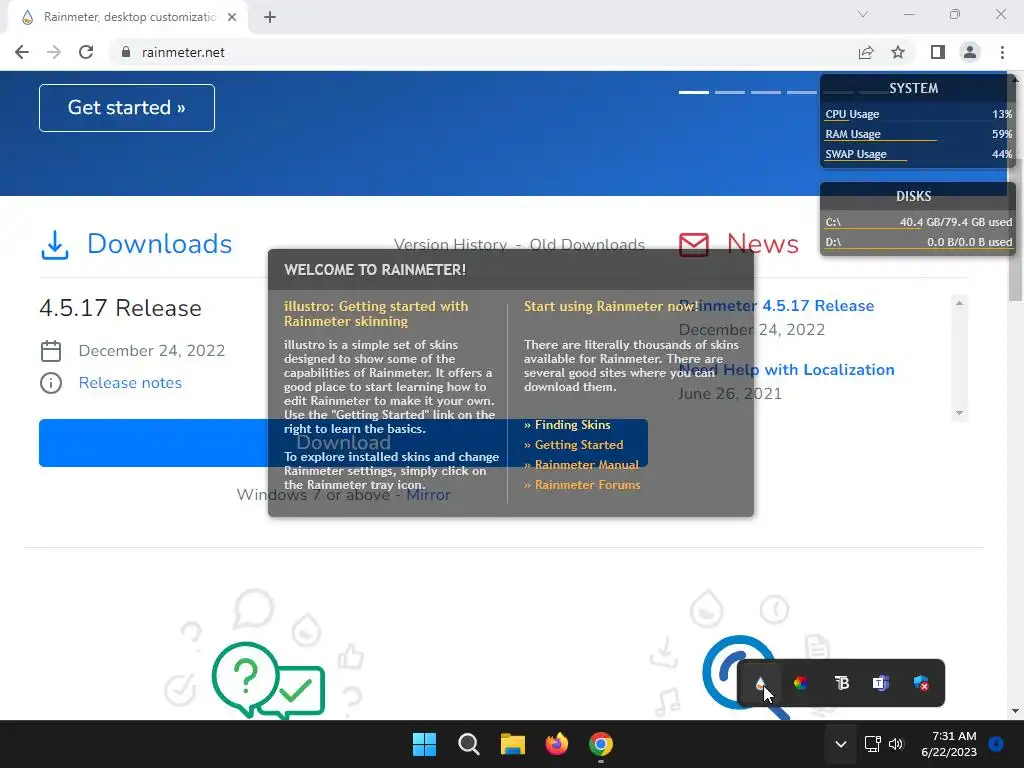Click C:\ drive entry in Disks skin
Viewport: 1024px width, 768px height.
[x=918, y=223]
